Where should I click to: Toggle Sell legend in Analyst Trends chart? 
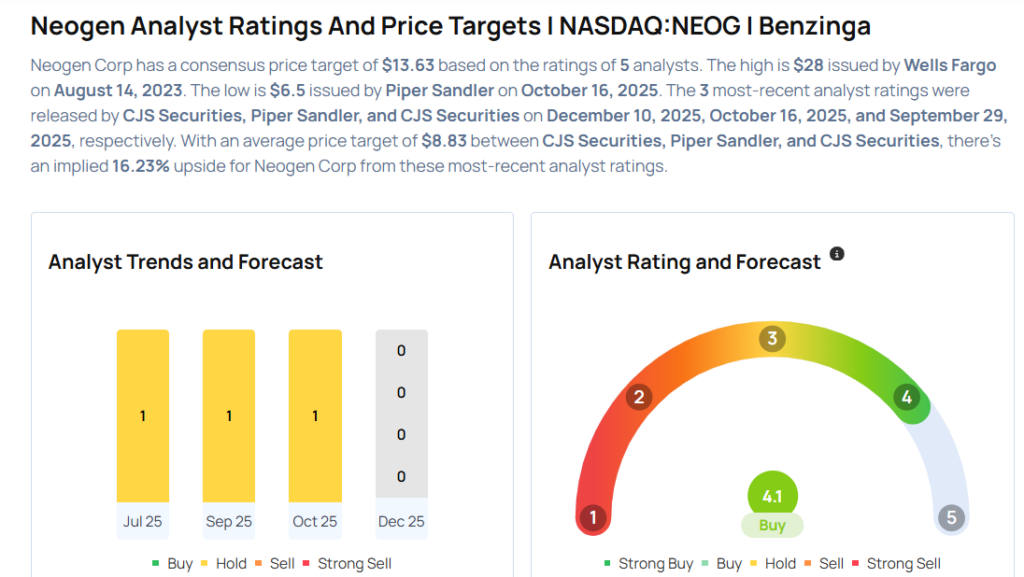point(274,564)
